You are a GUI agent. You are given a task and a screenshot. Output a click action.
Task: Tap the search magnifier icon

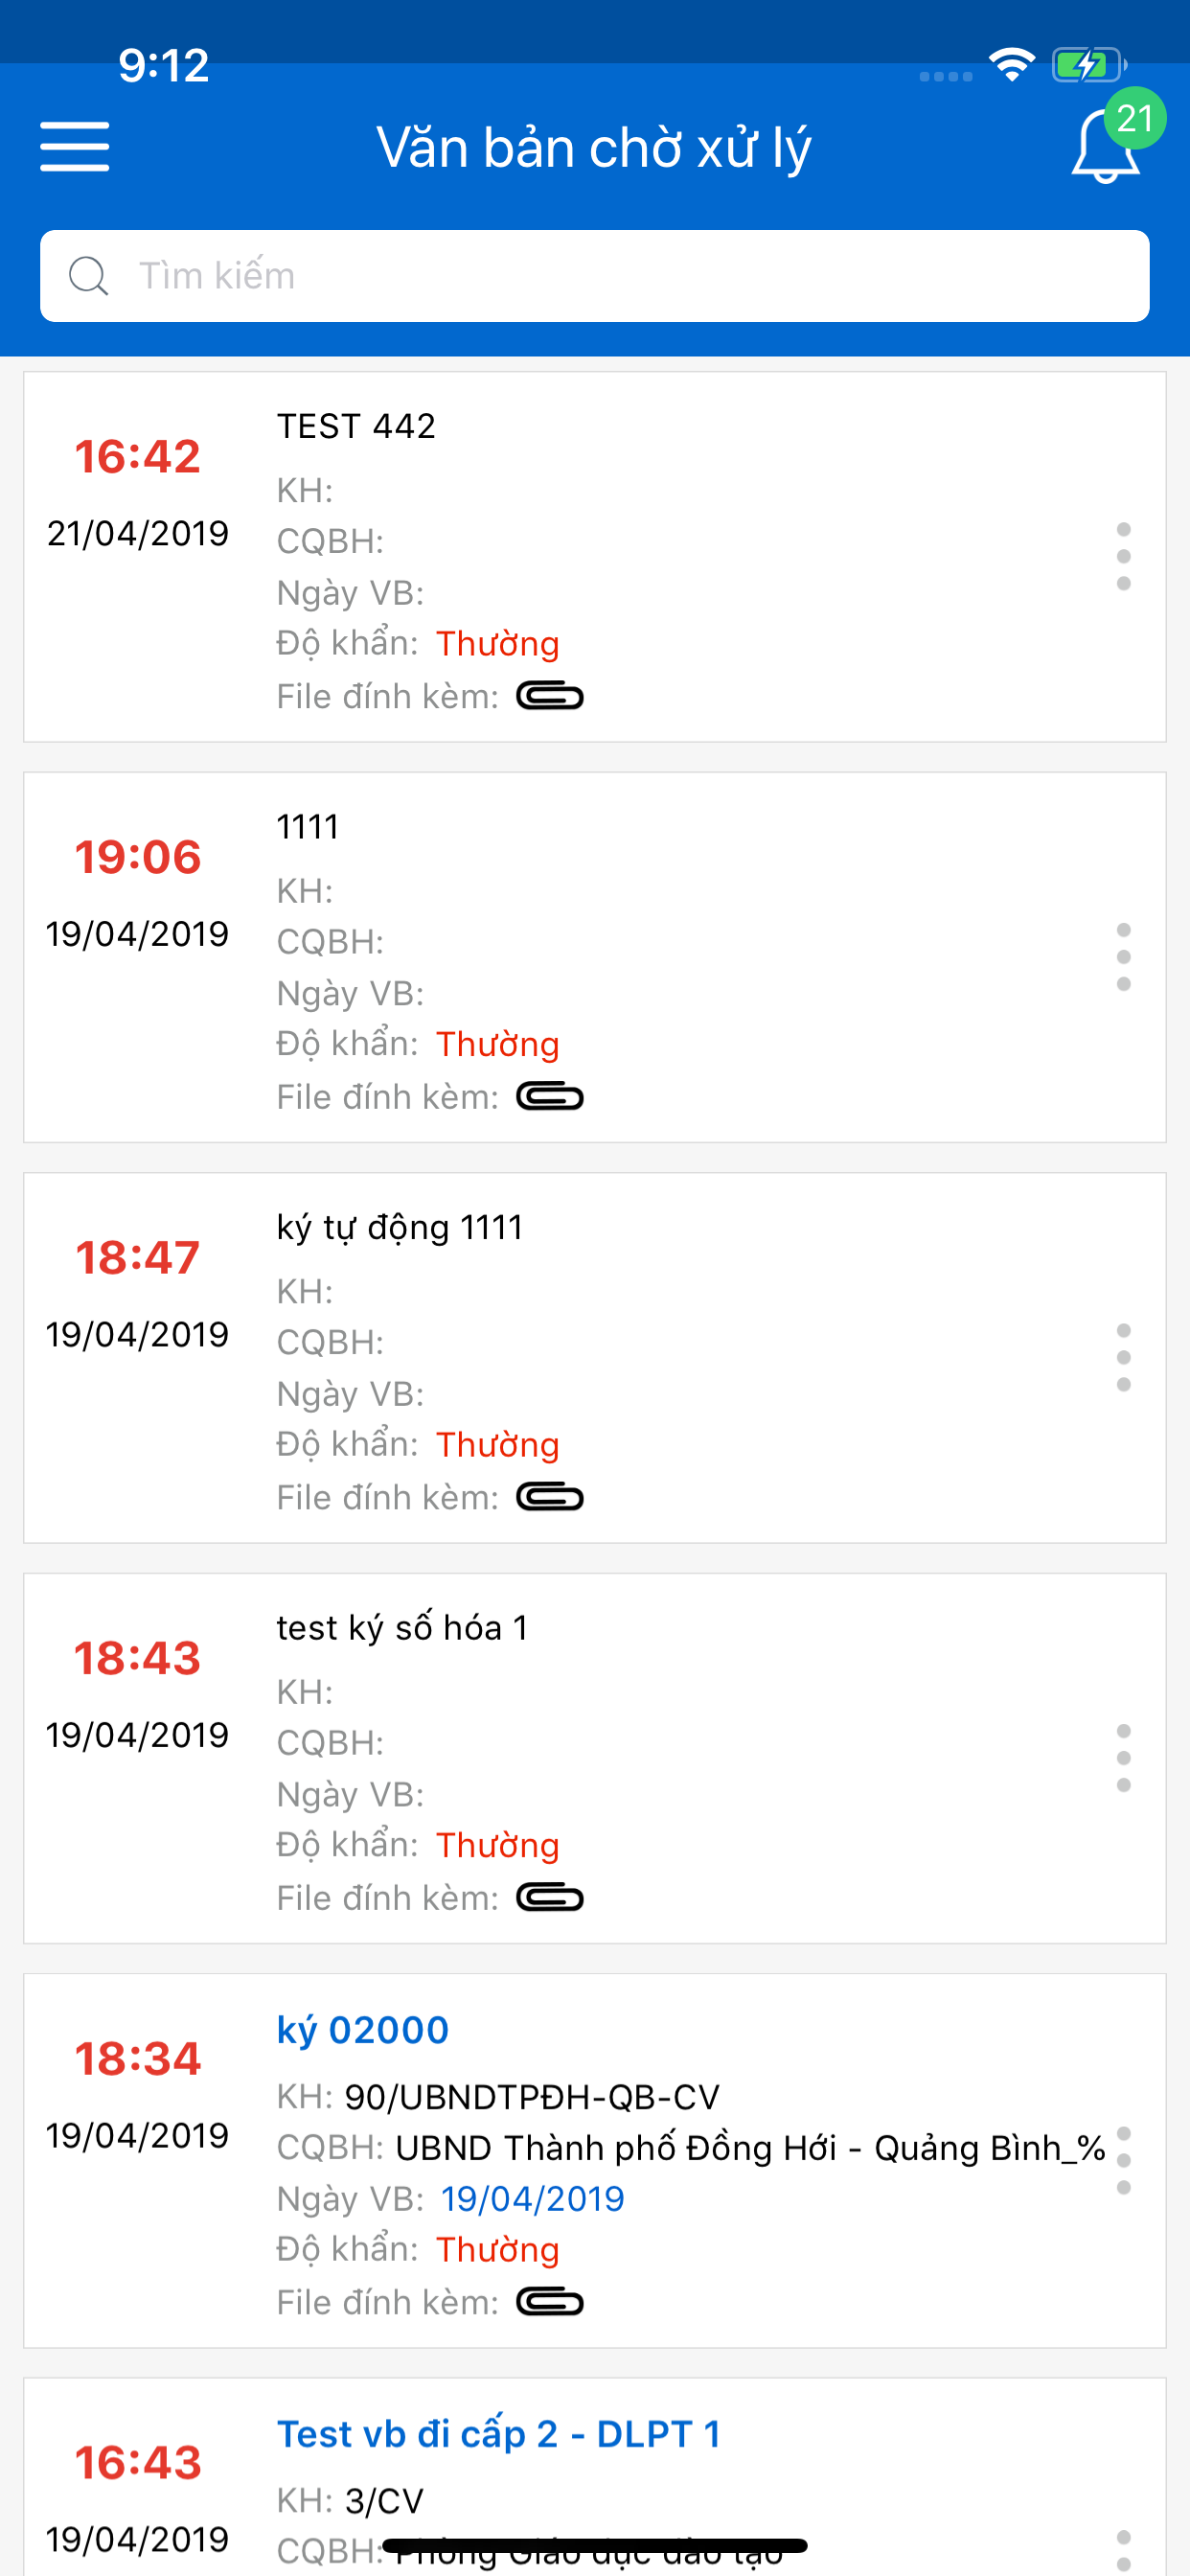tap(88, 276)
